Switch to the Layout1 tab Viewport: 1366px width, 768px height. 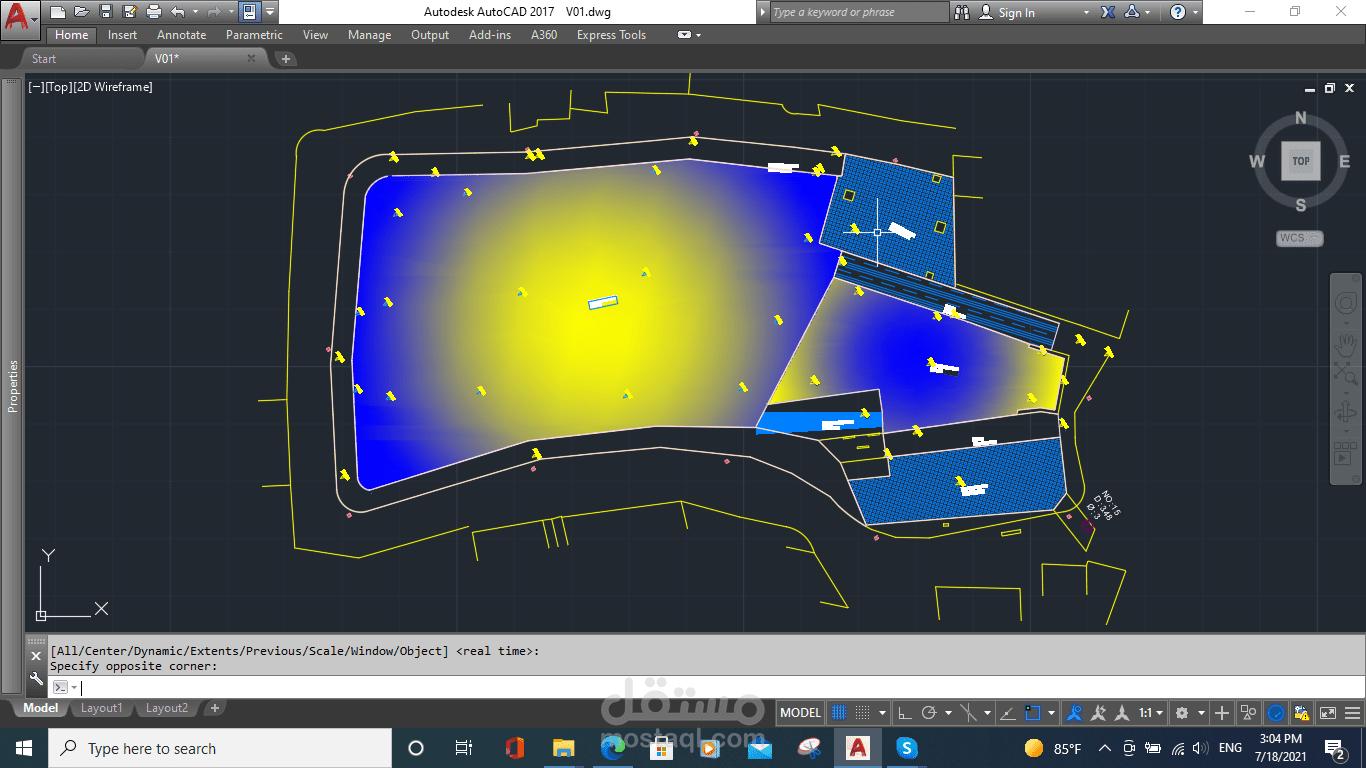click(101, 708)
